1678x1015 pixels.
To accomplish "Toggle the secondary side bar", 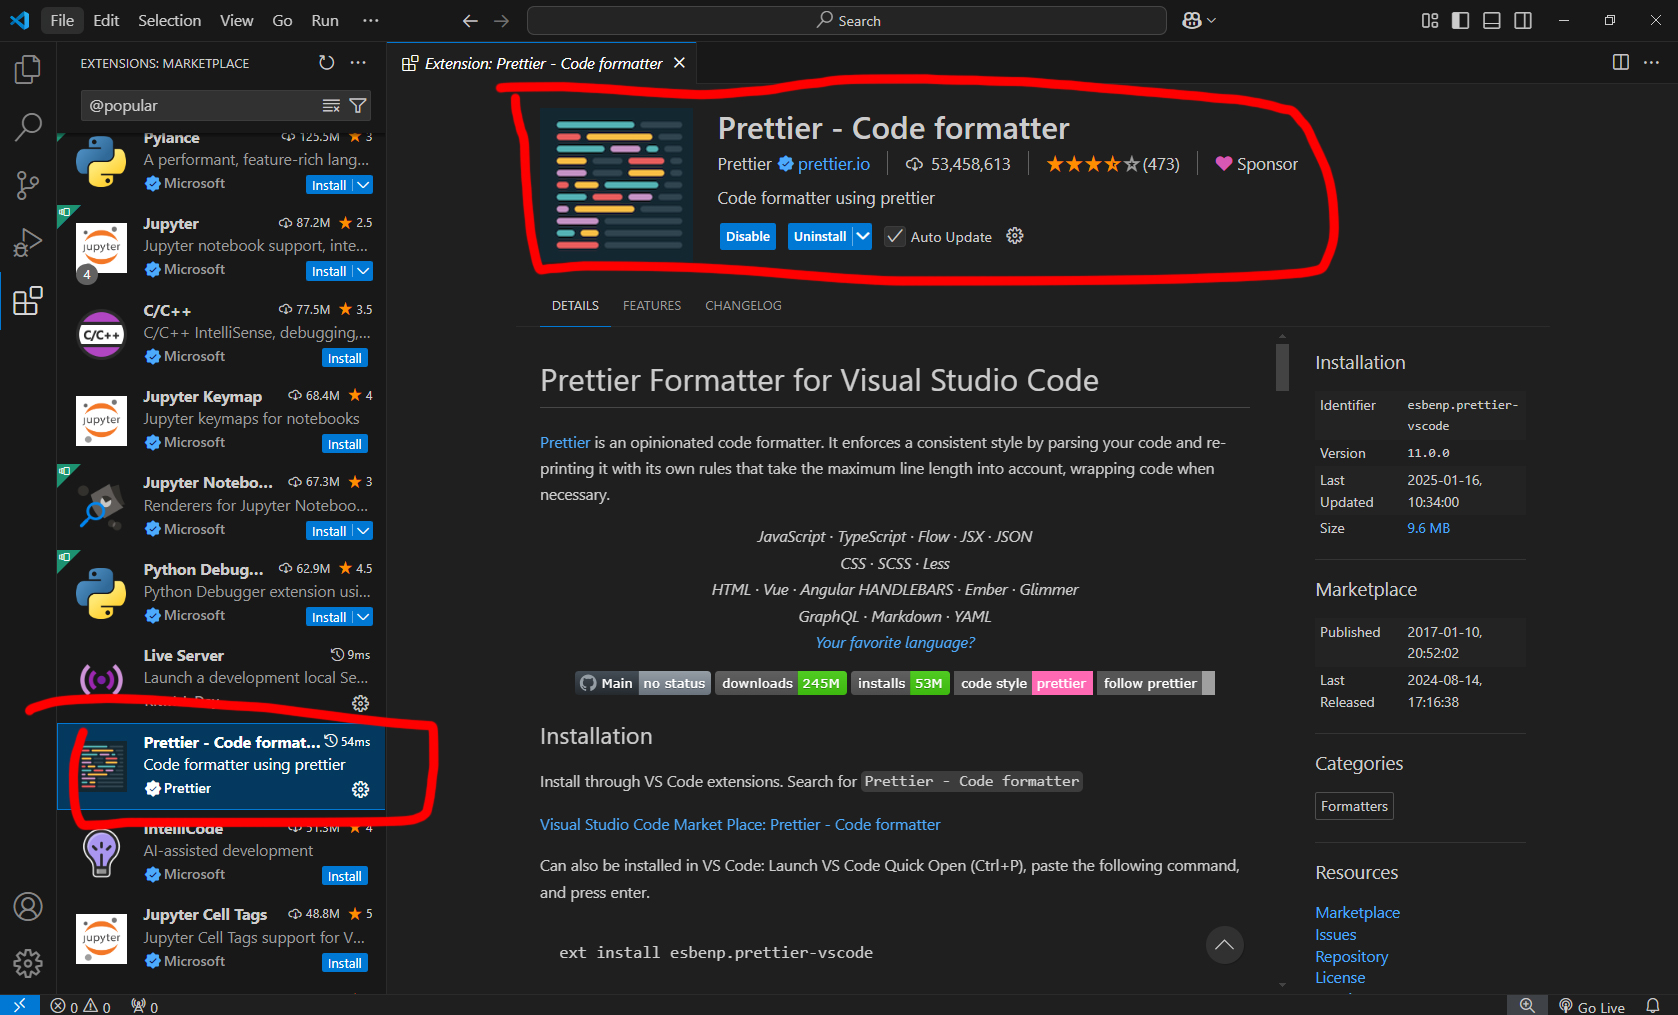I will point(1523,21).
